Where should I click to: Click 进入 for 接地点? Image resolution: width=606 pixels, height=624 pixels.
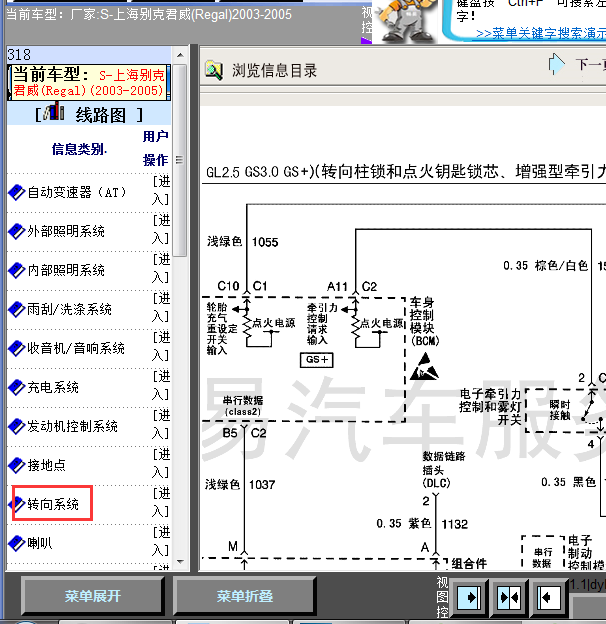[x=161, y=463]
